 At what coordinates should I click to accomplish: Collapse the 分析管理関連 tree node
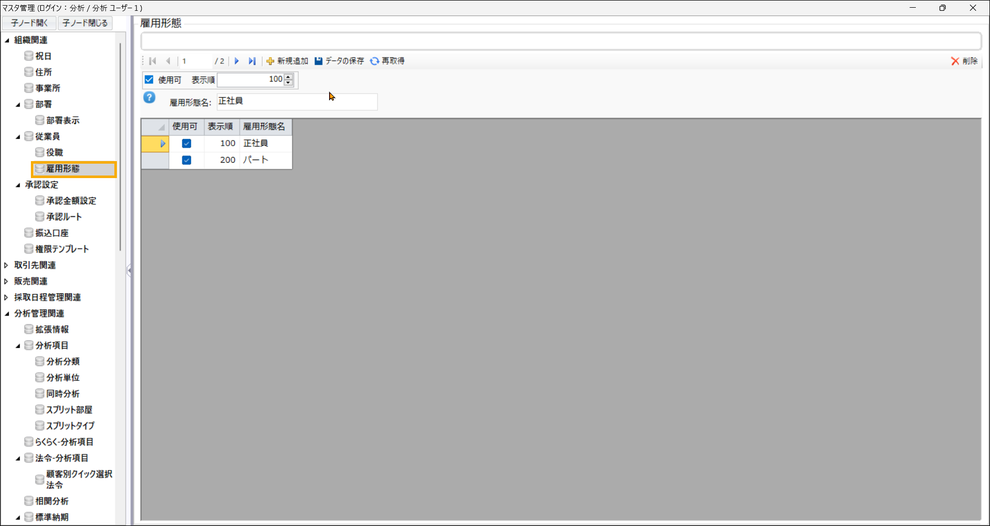(7, 314)
